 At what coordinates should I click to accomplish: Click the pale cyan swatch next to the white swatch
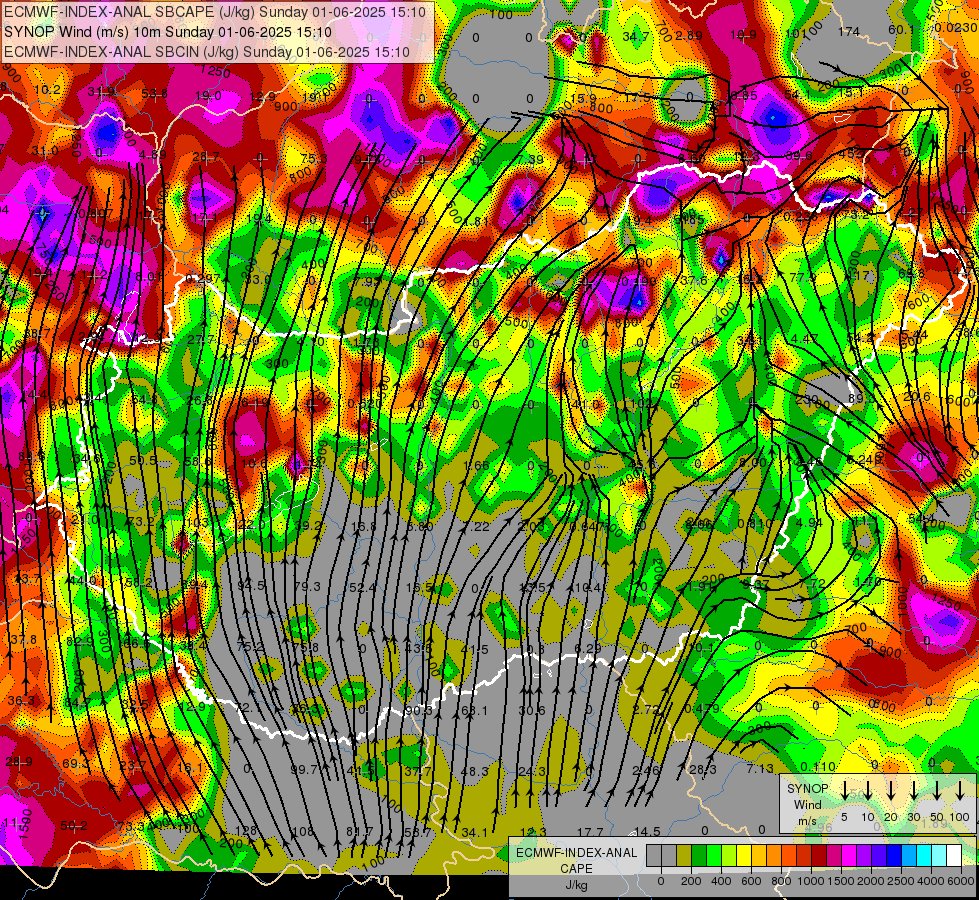[938, 856]
